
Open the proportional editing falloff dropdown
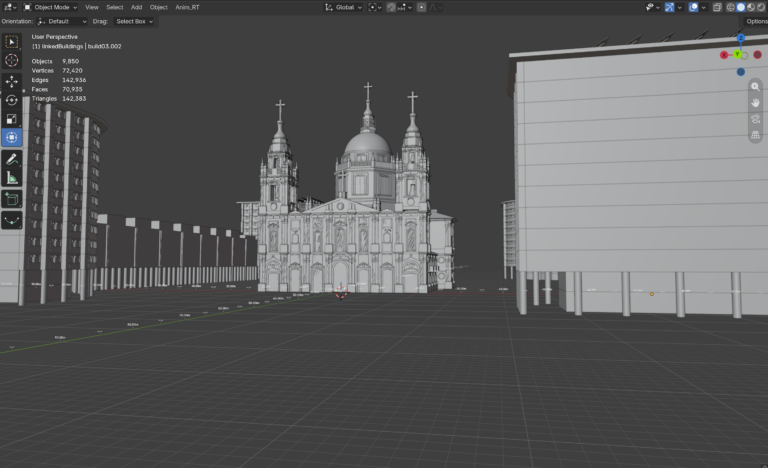click(x=435, y=7)
